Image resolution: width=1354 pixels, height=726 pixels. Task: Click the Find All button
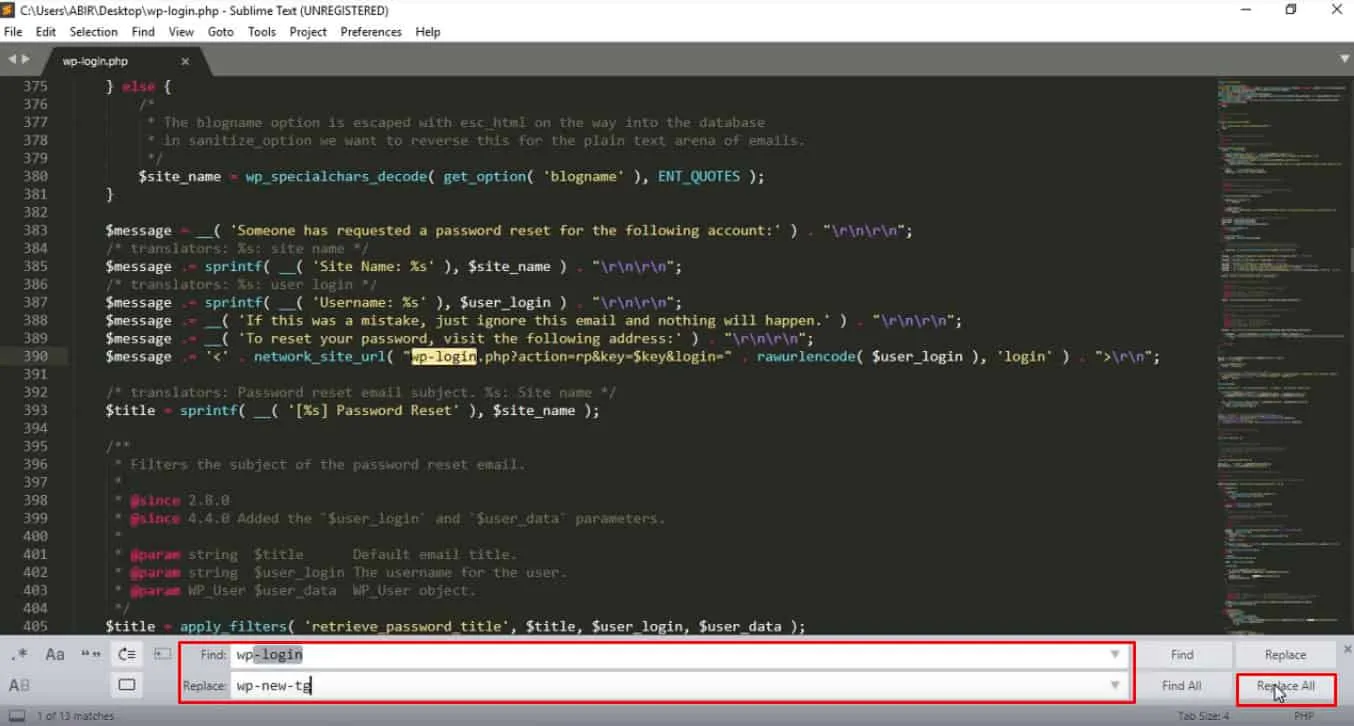[x=1182, y=686]
